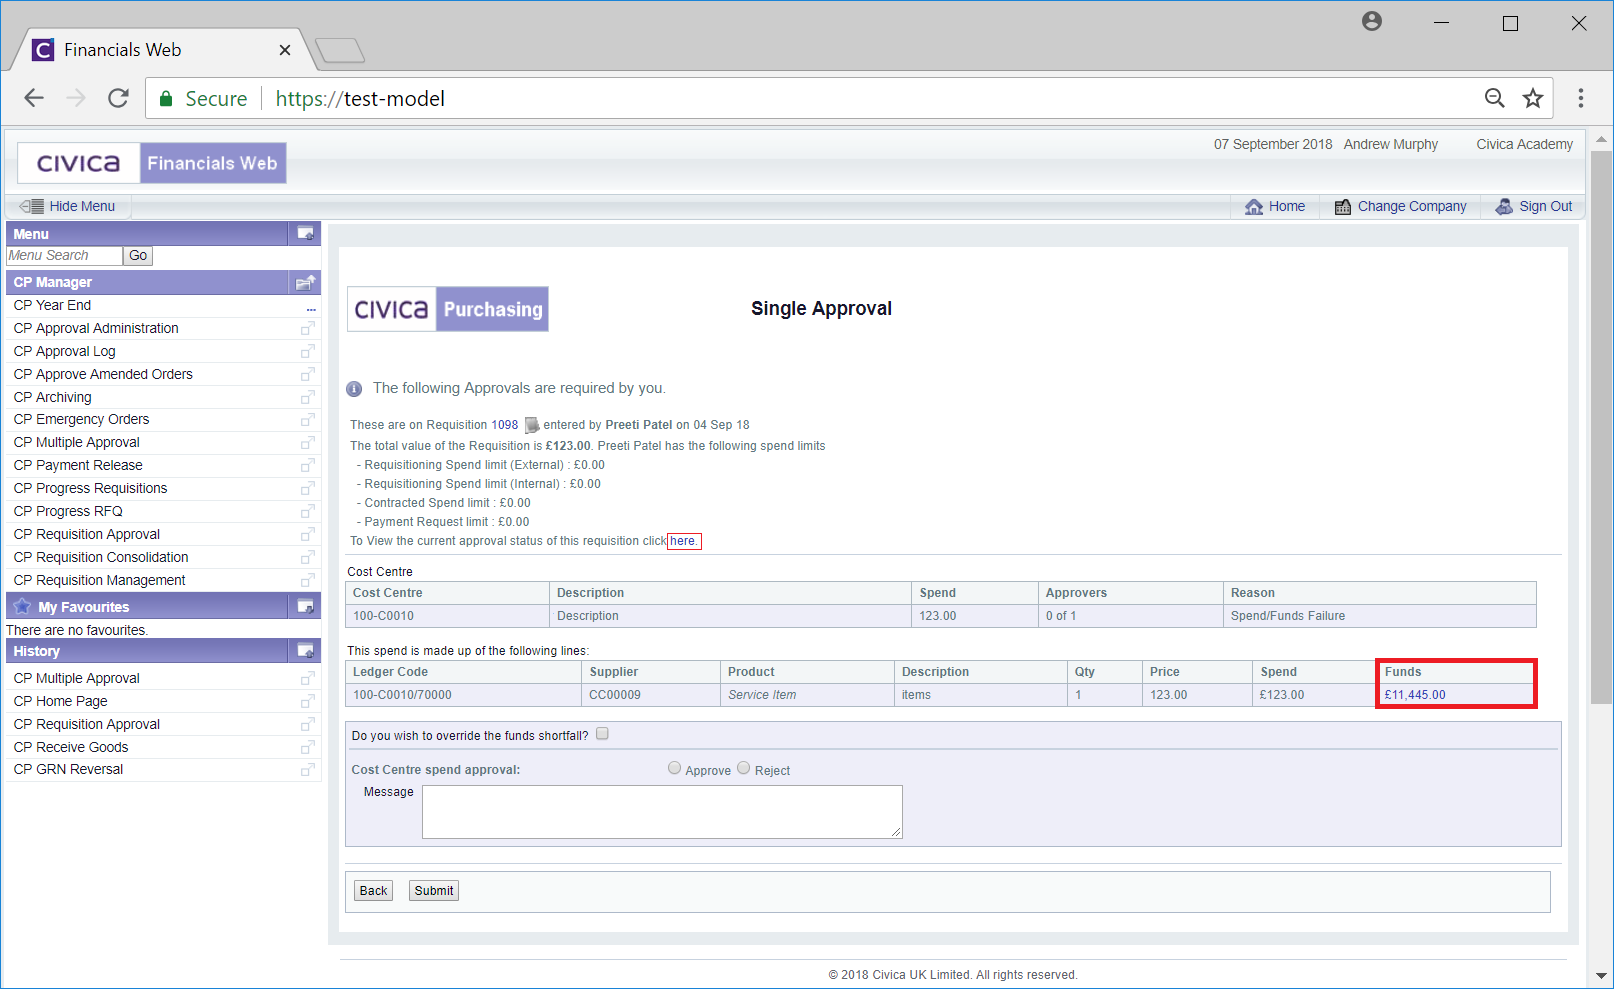Click in the Menu Search field

pyautogui.click(x=64, y=256)
